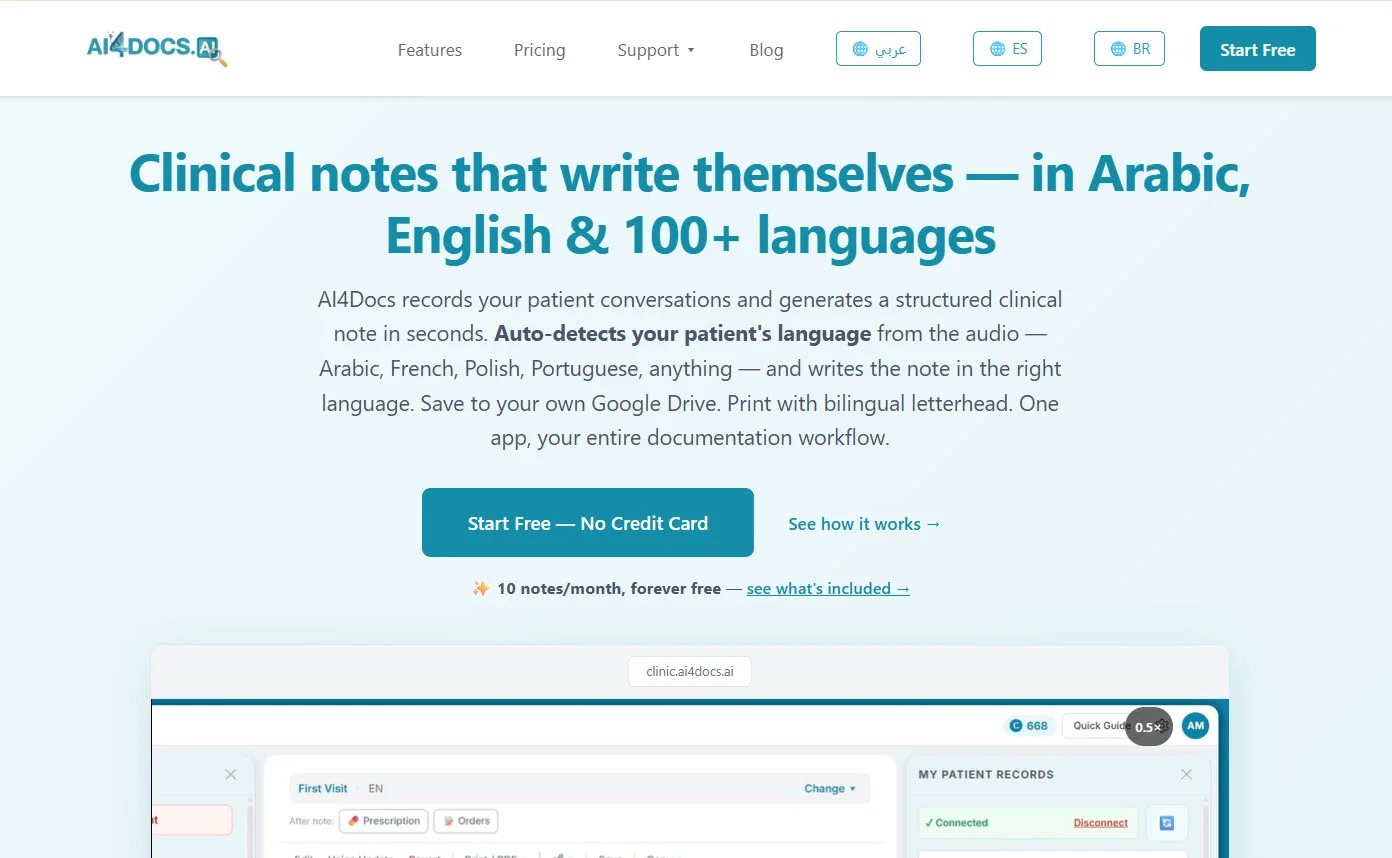Open the AM user avatar
Screen dimensions: 1392x858
(1195, 726)
